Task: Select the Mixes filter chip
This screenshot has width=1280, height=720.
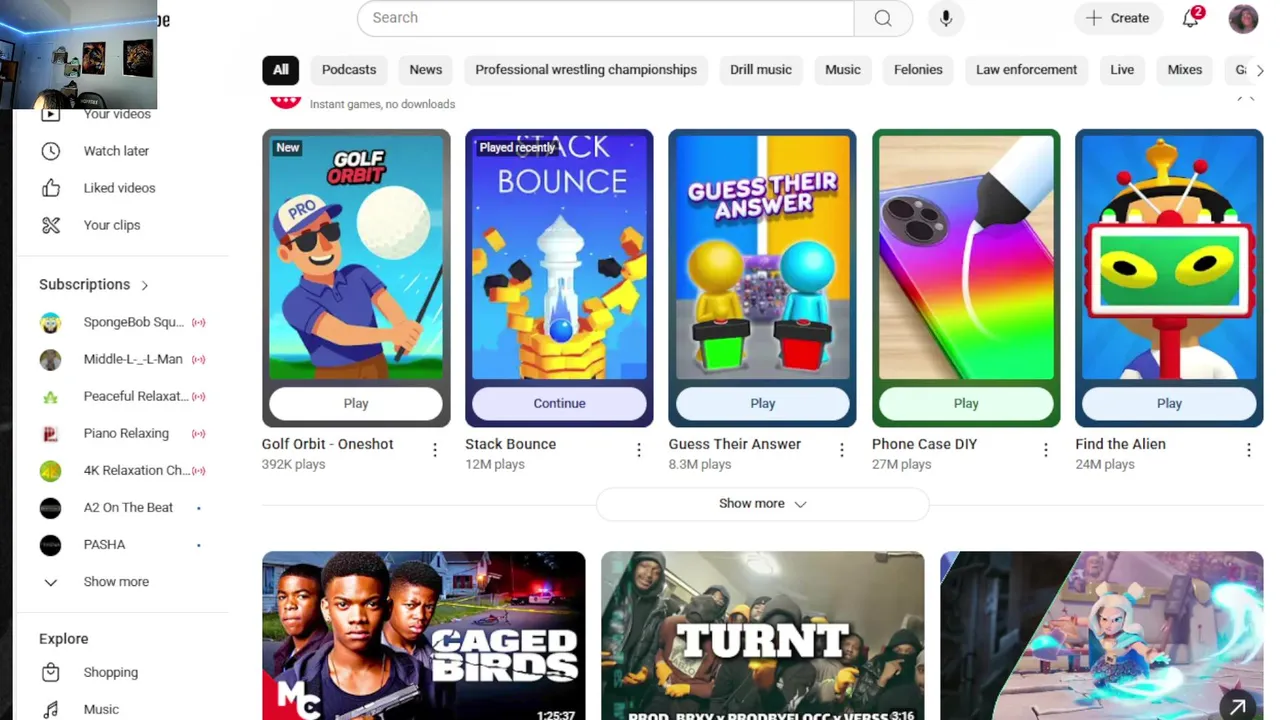Action: (x=1185, y=70)
